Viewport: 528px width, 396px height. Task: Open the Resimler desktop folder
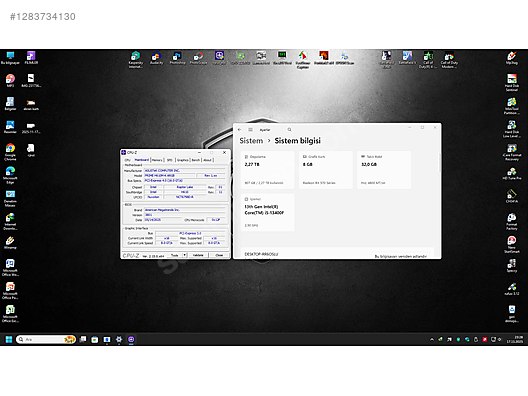[x=10, y=127]
